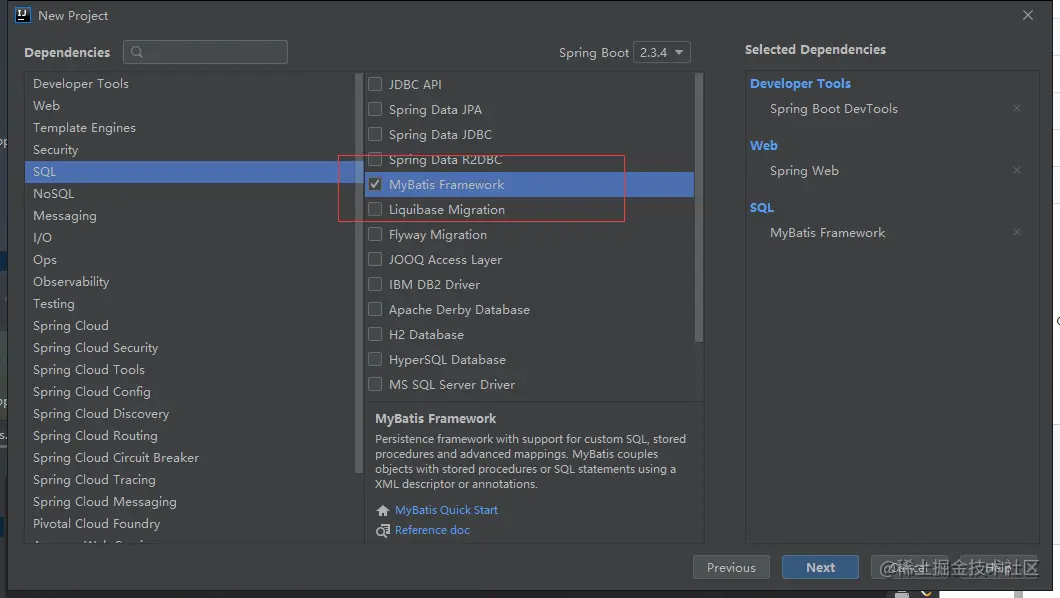Click the Reference doc book icon

pyautogui.click(x=383, y=530)
